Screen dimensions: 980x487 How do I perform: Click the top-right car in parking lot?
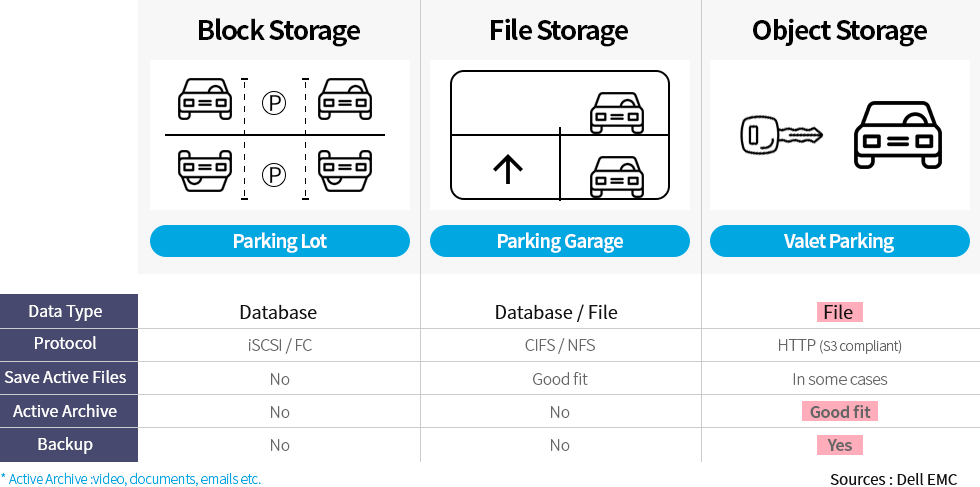[344, 100]
